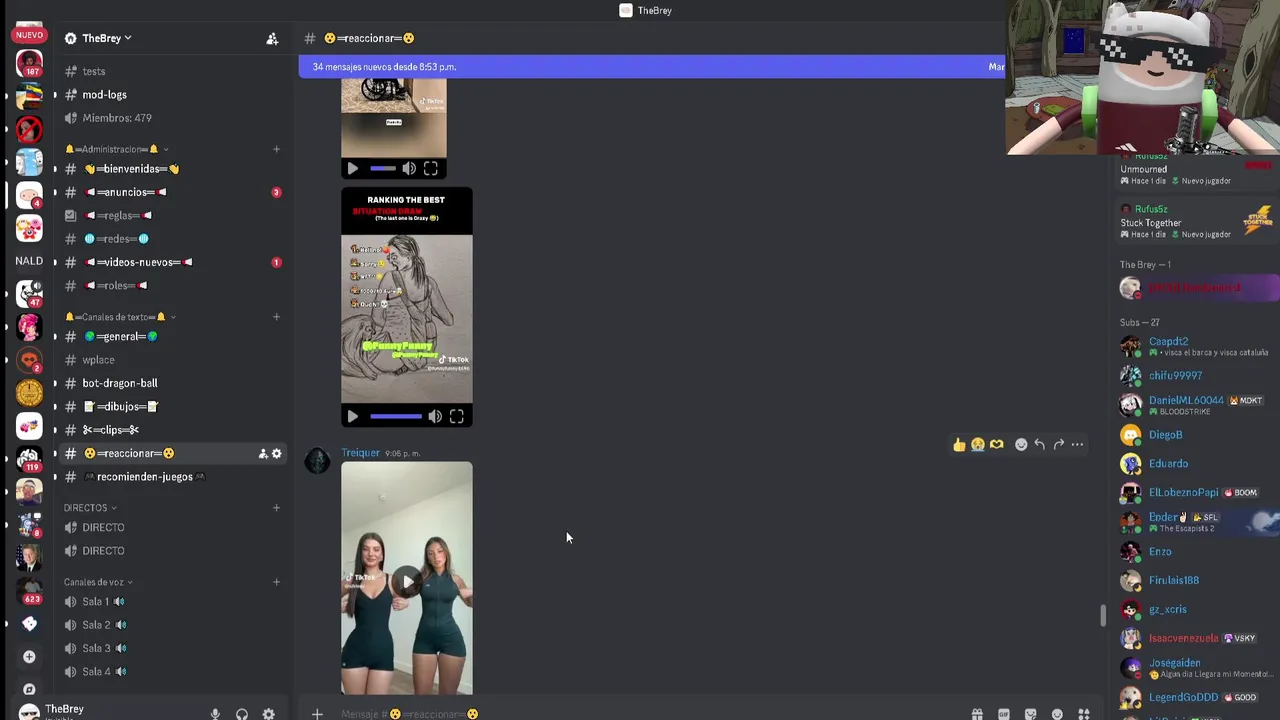Click the chat scrollbar thumb
Image resolution: width=1280 pixels, height=720 pixels.
pyautogui.click(x=1103, y=615)
